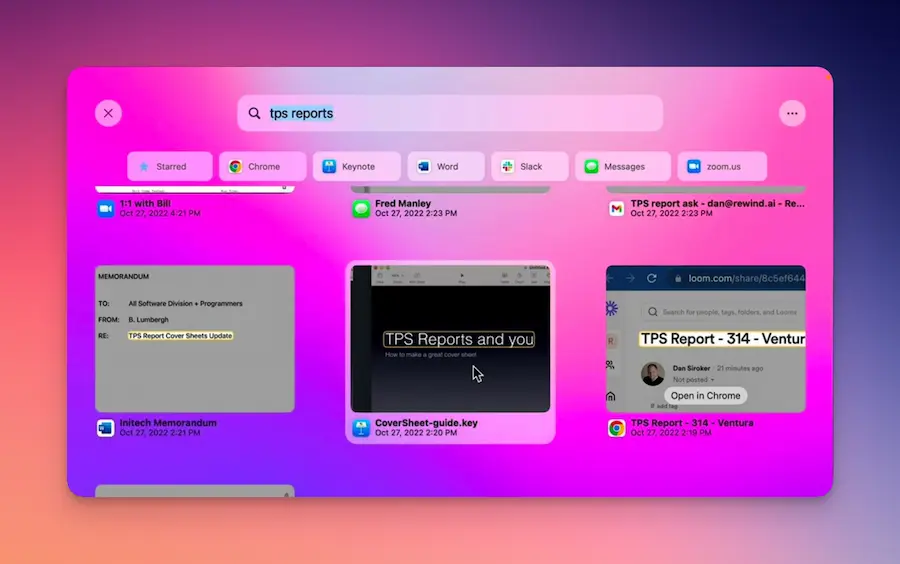Click the 'Oct 27, 2022 2:20 PM' timestamp
Viewport: 900px width, 564px height.
tap(416, 433)
